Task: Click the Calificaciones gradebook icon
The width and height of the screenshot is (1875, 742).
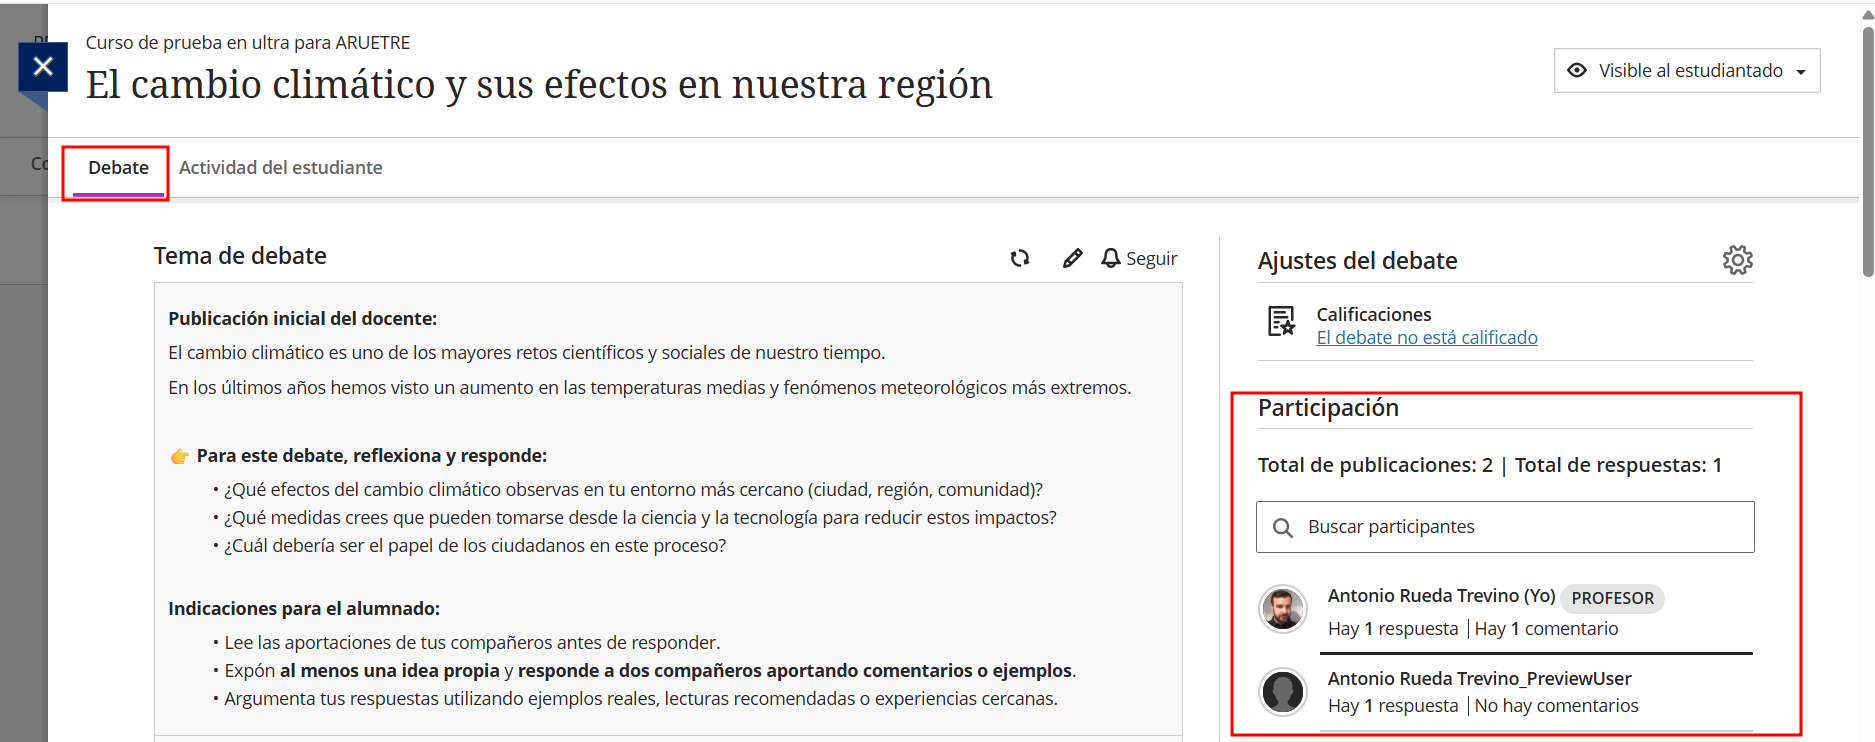Action: coord(1281,321)
